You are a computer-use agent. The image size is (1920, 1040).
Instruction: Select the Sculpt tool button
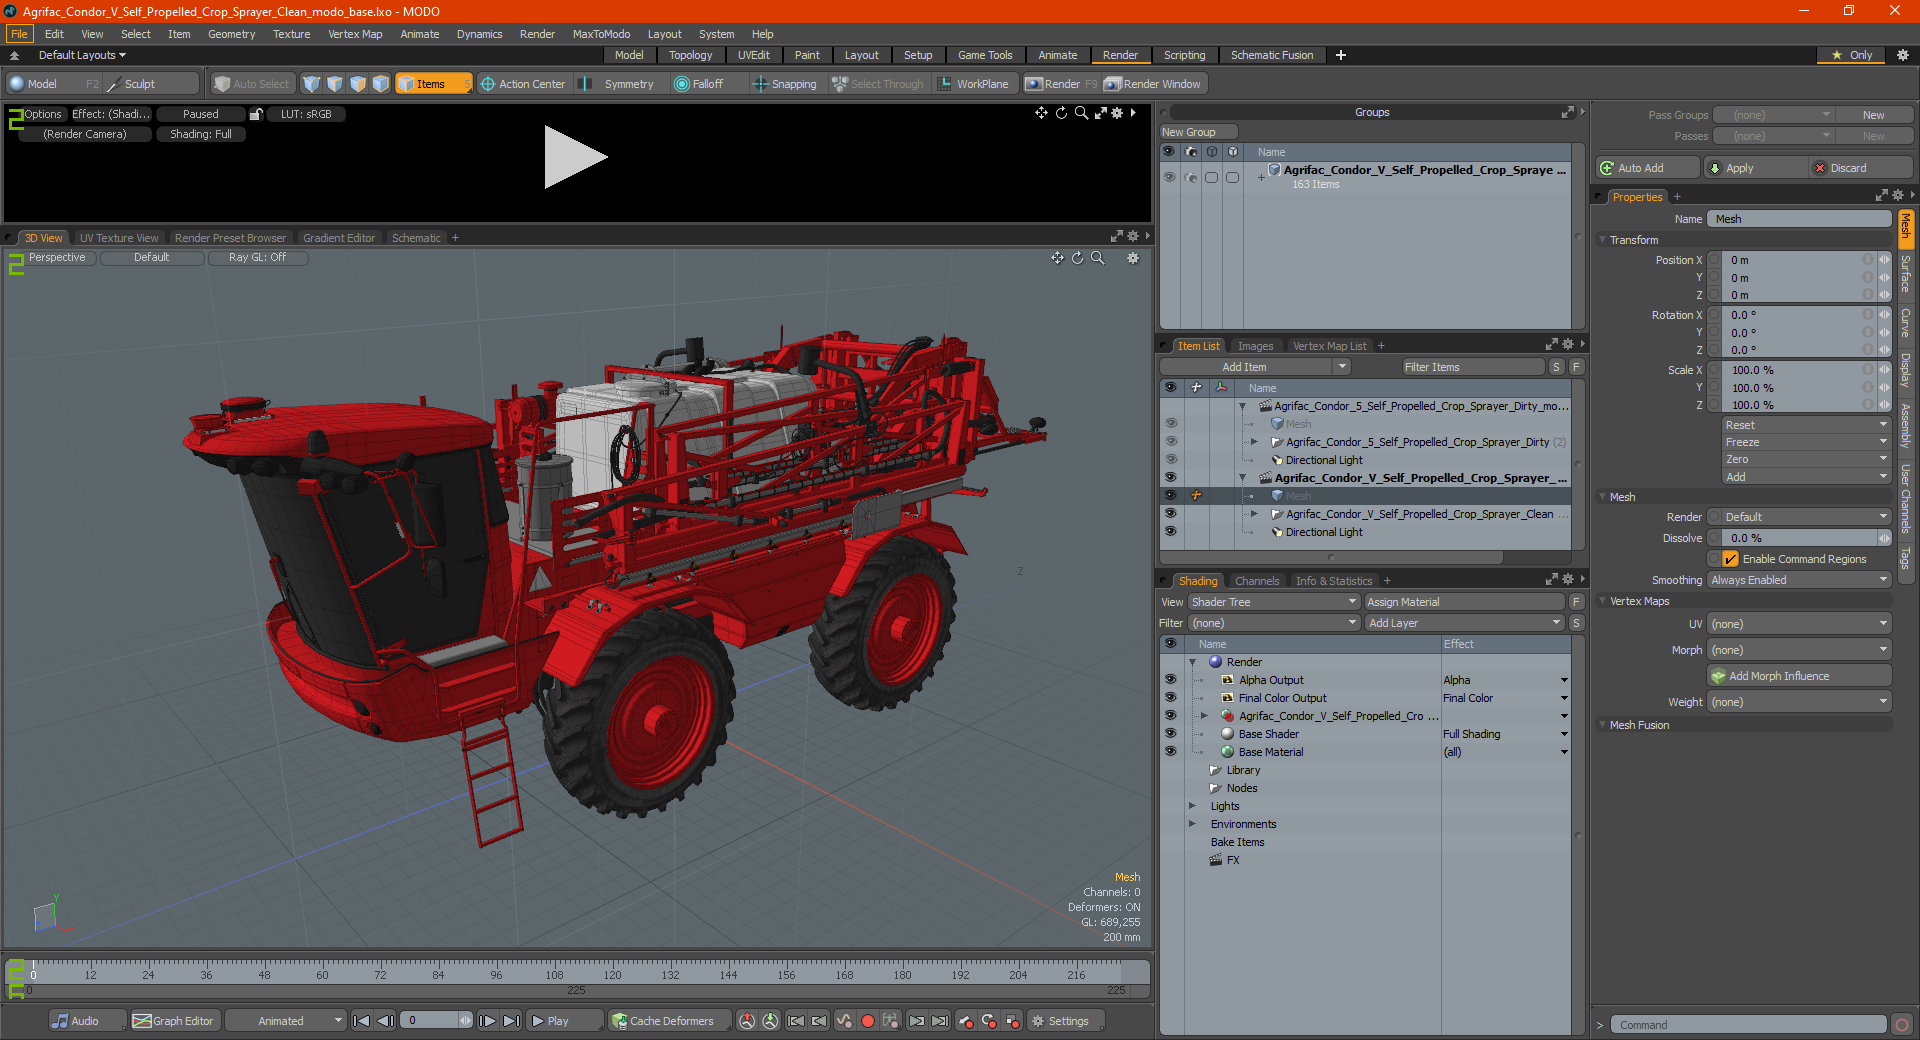[140, 84]
